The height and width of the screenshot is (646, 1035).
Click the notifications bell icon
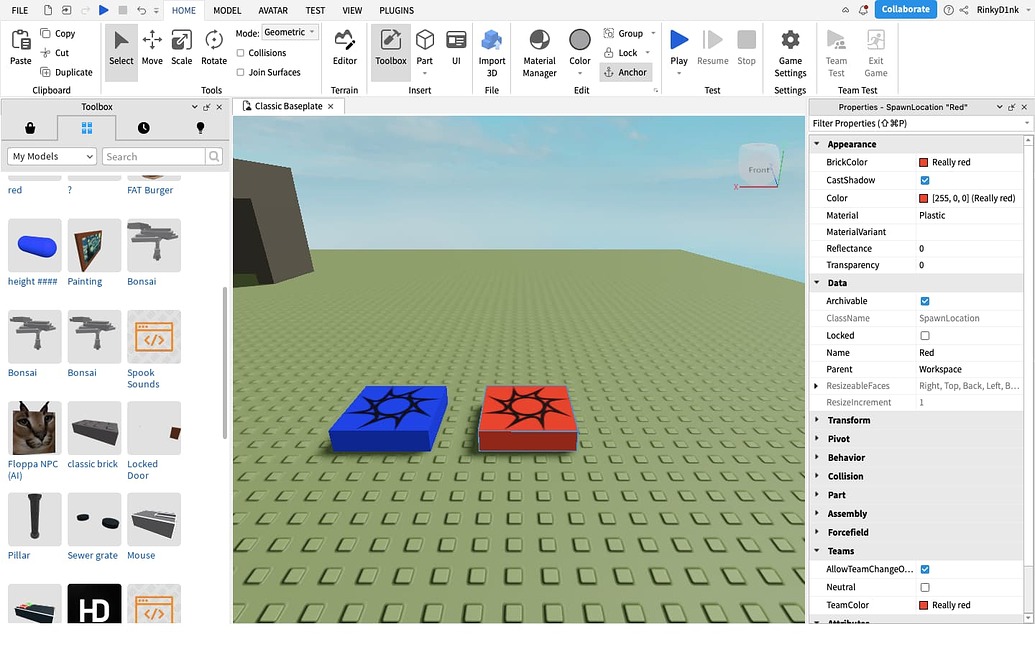[863, 10]
